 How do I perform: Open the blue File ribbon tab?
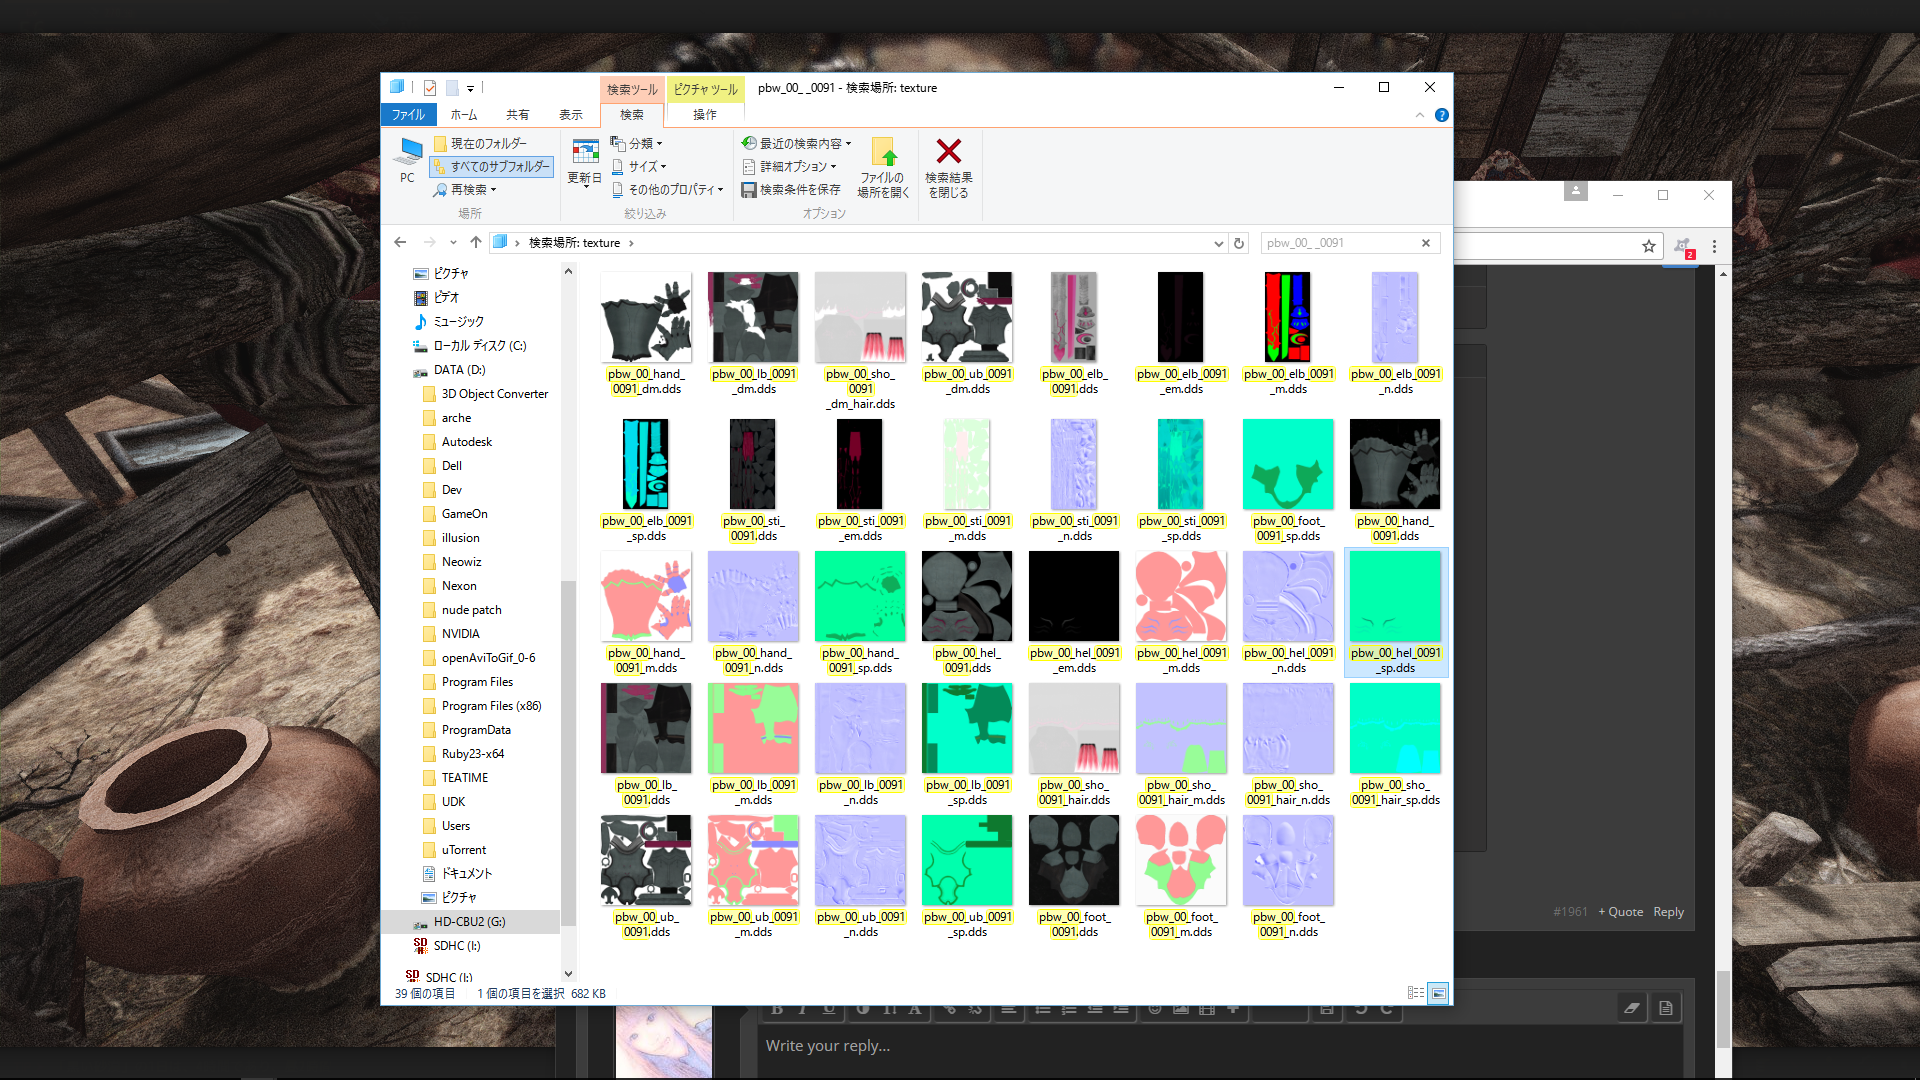(408, 115)
